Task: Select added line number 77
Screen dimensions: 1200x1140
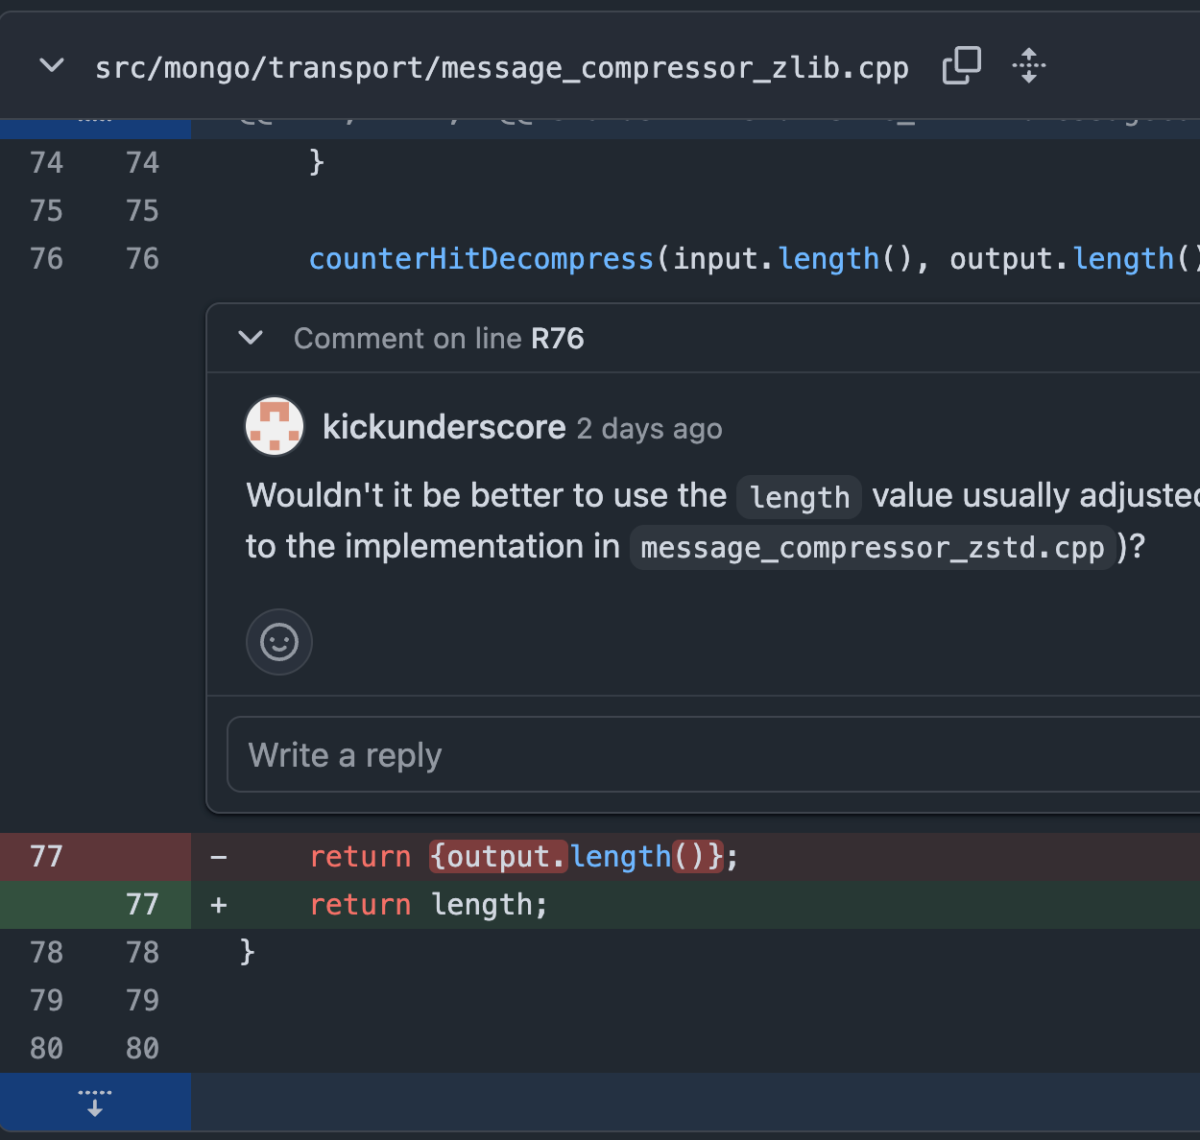Action: click(x=142, y=905)
